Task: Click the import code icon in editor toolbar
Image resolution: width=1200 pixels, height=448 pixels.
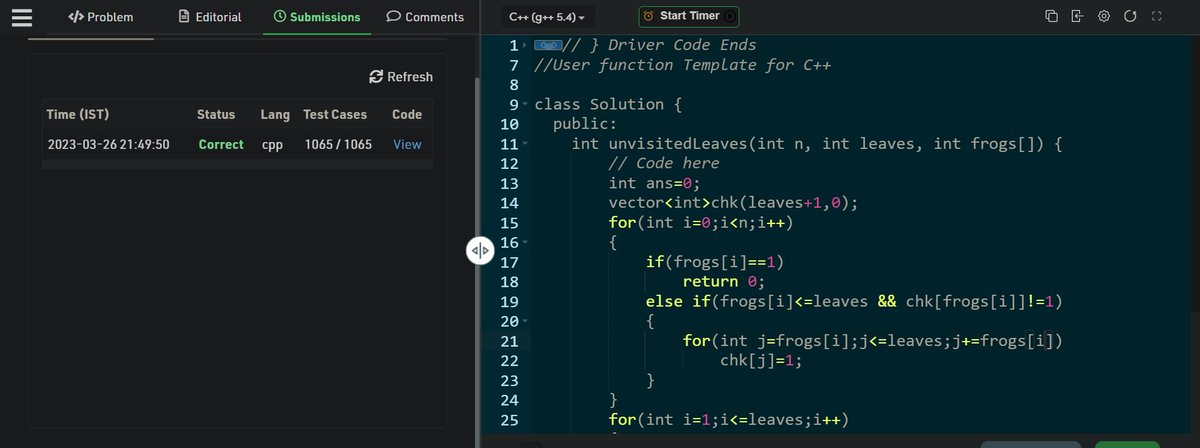Action: (1077, 16)
